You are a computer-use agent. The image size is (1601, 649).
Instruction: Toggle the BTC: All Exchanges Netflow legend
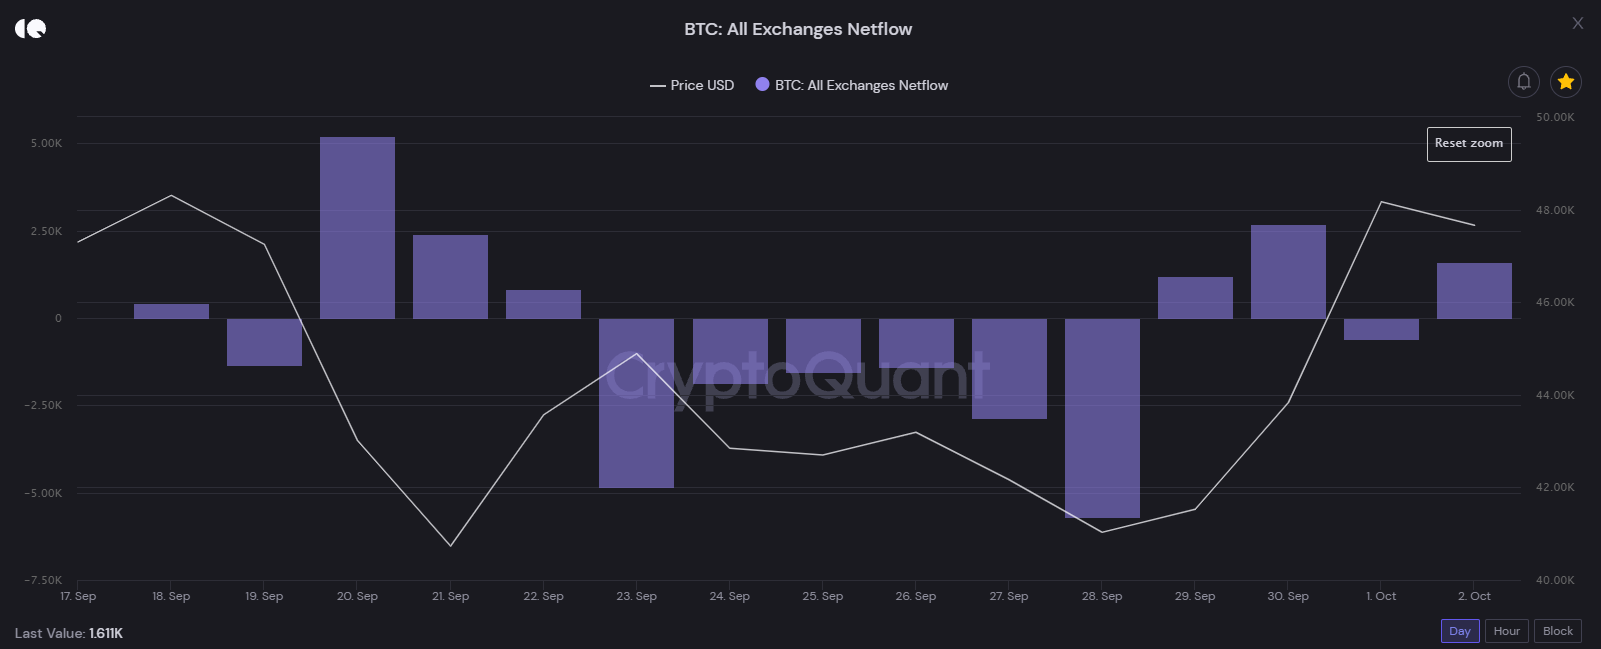pyautogui.click(x=861, y=86)
